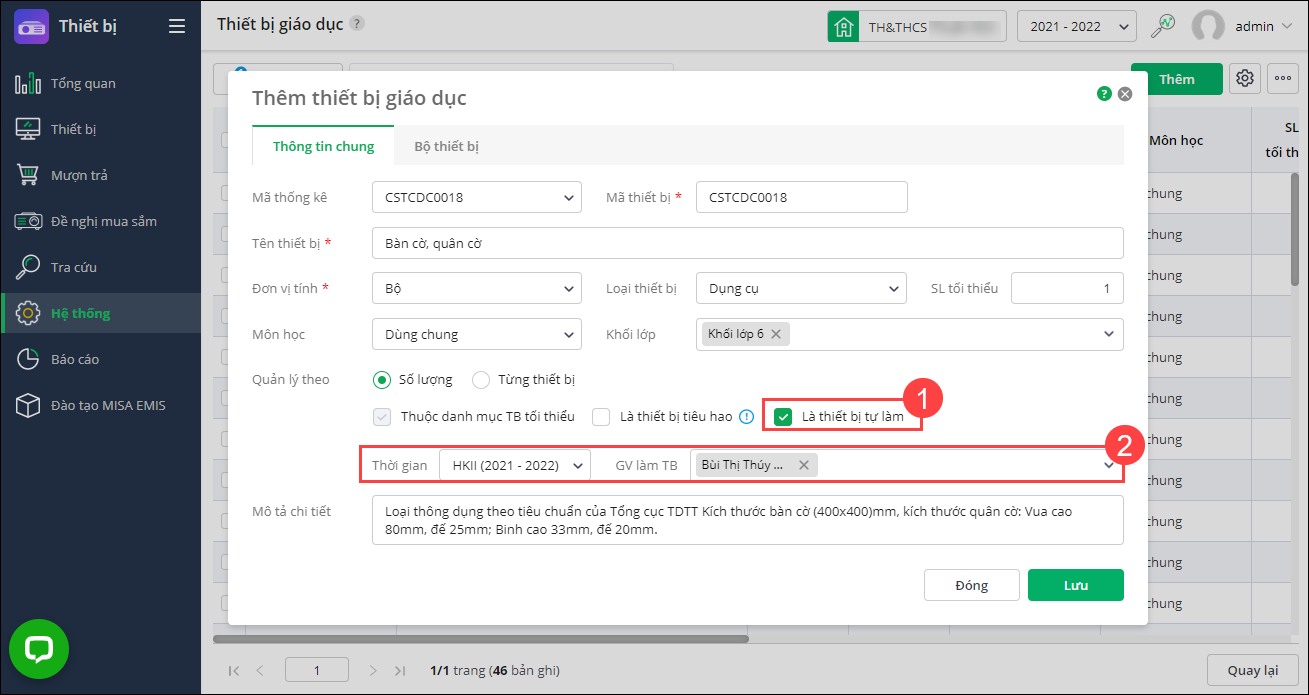Click the page number input box
This screenshot has height=695, width=1309.
pyautogui.click(x=317, y=670)
